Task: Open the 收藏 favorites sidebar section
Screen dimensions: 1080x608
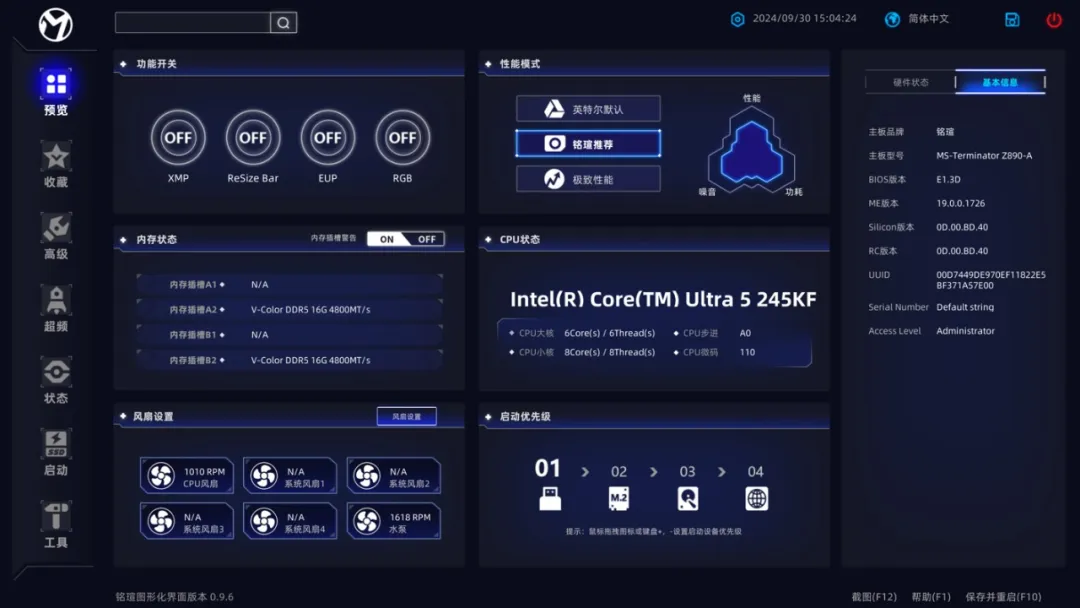Action: [x=56, y=164]
